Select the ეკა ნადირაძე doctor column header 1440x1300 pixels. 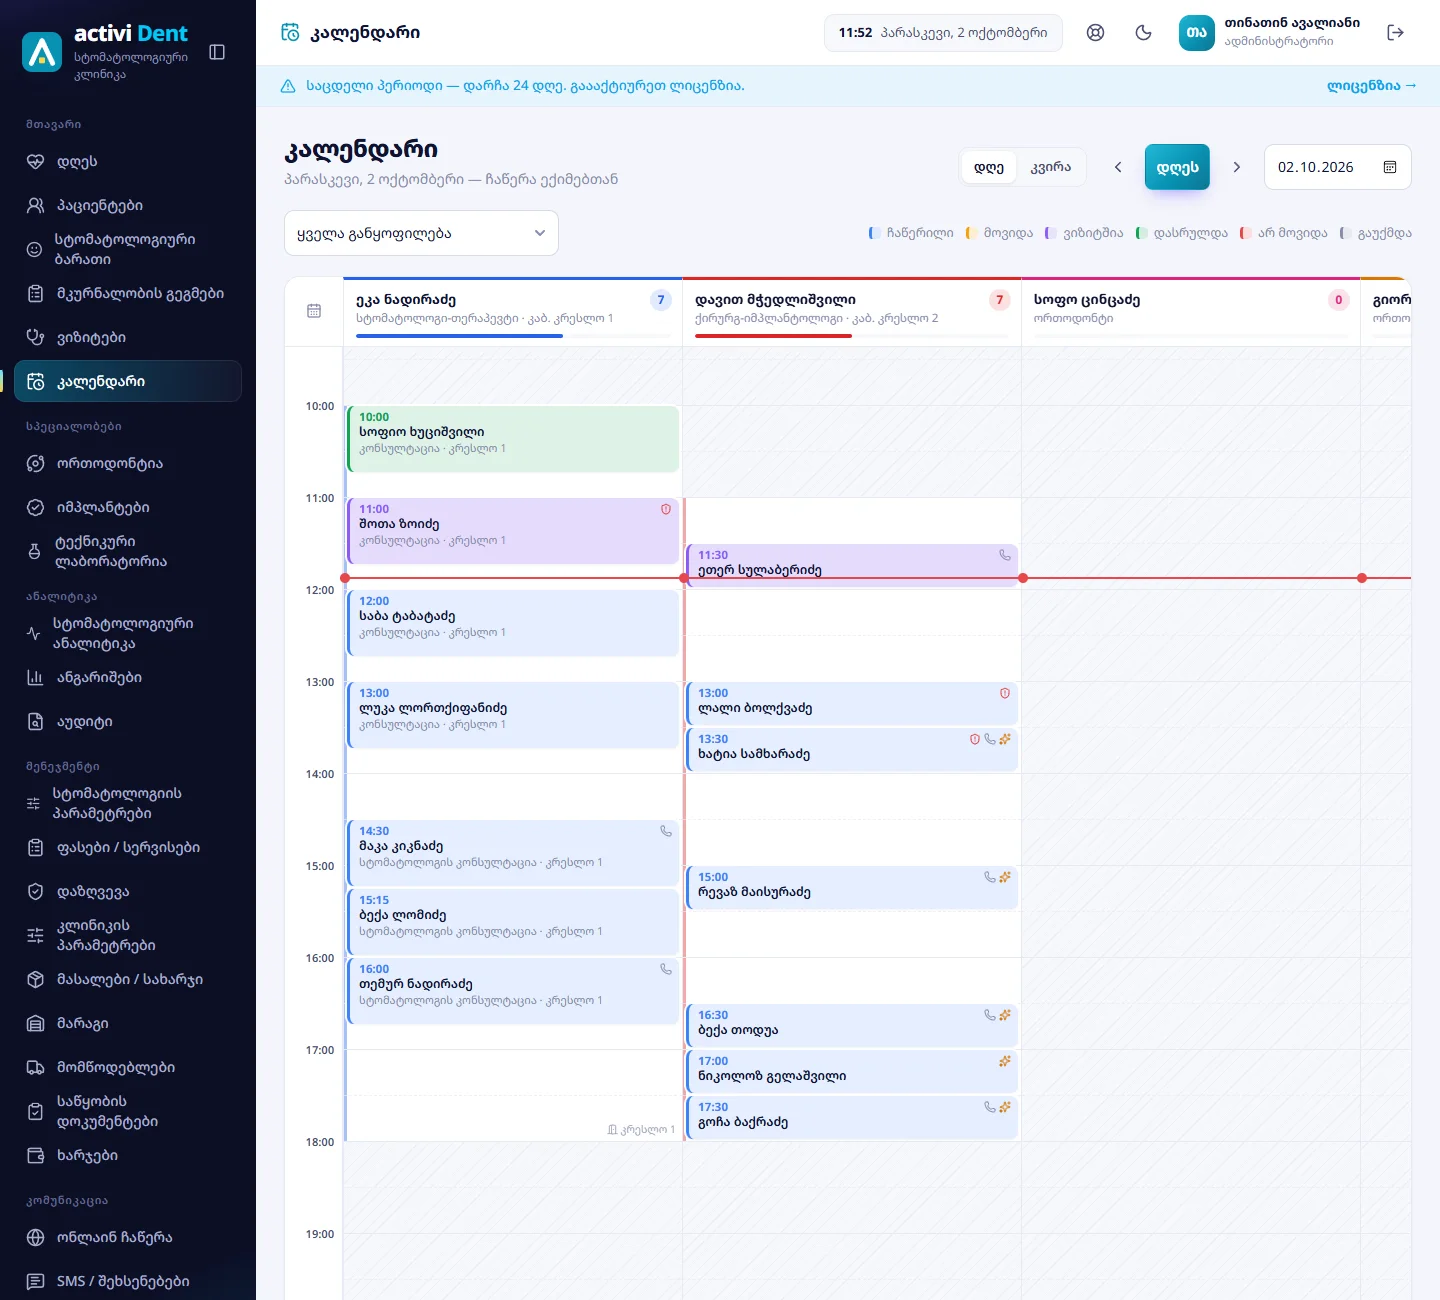[513, 312]
